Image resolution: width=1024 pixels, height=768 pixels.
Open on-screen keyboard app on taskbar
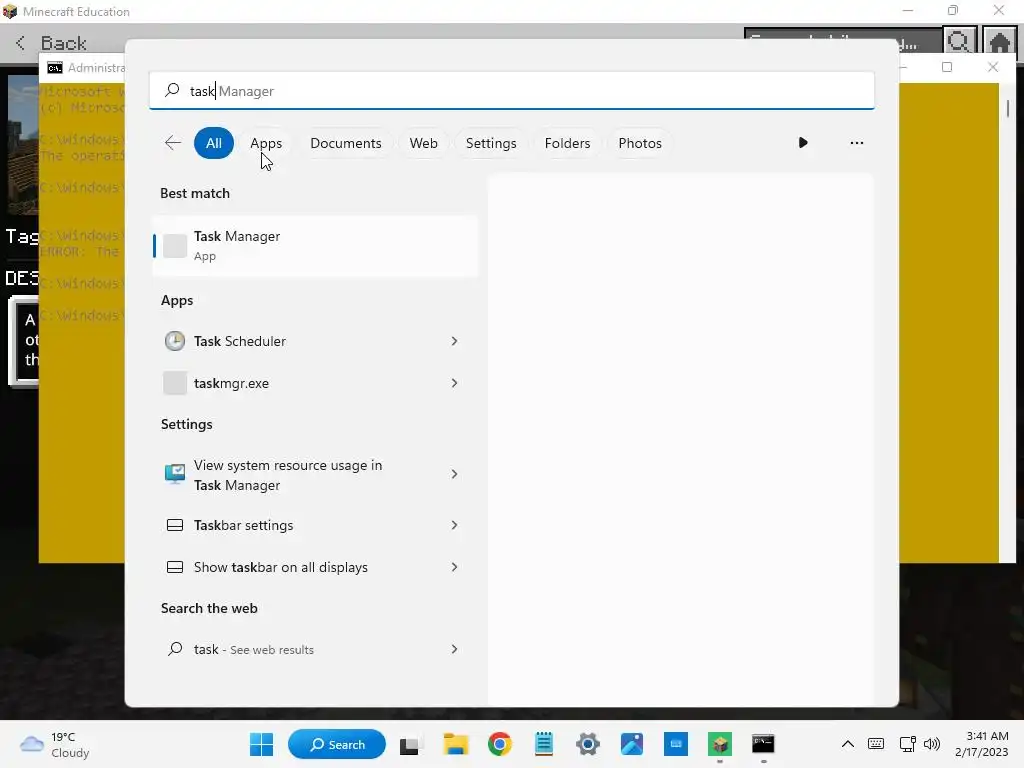pos(676,744)
